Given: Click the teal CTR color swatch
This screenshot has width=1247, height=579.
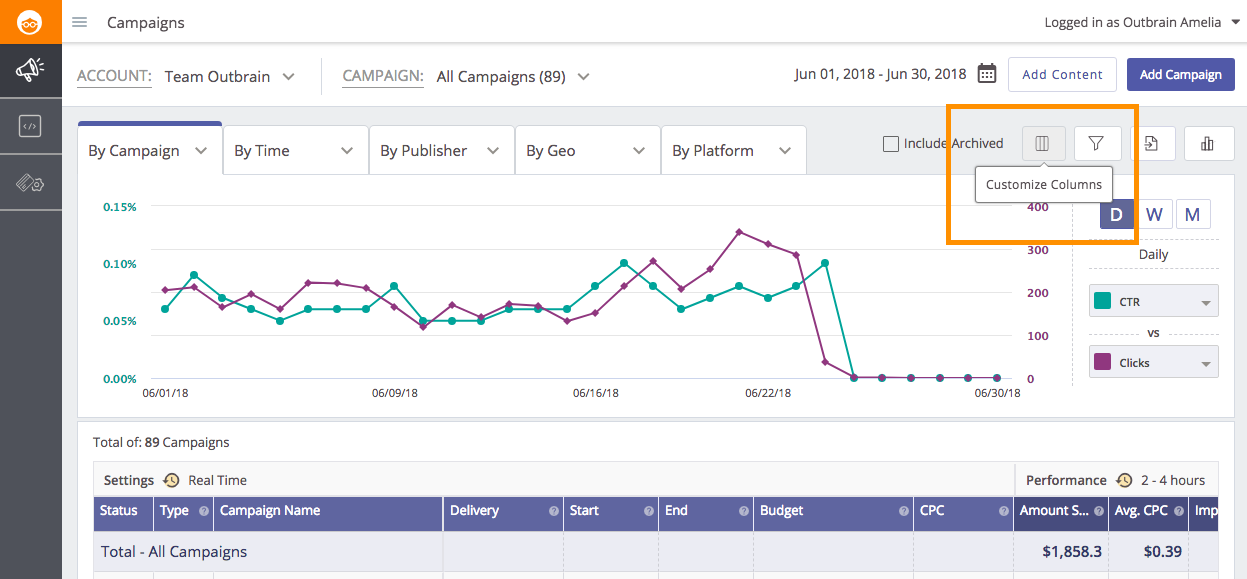Looking at the screenshot, I should point(1103,301).
